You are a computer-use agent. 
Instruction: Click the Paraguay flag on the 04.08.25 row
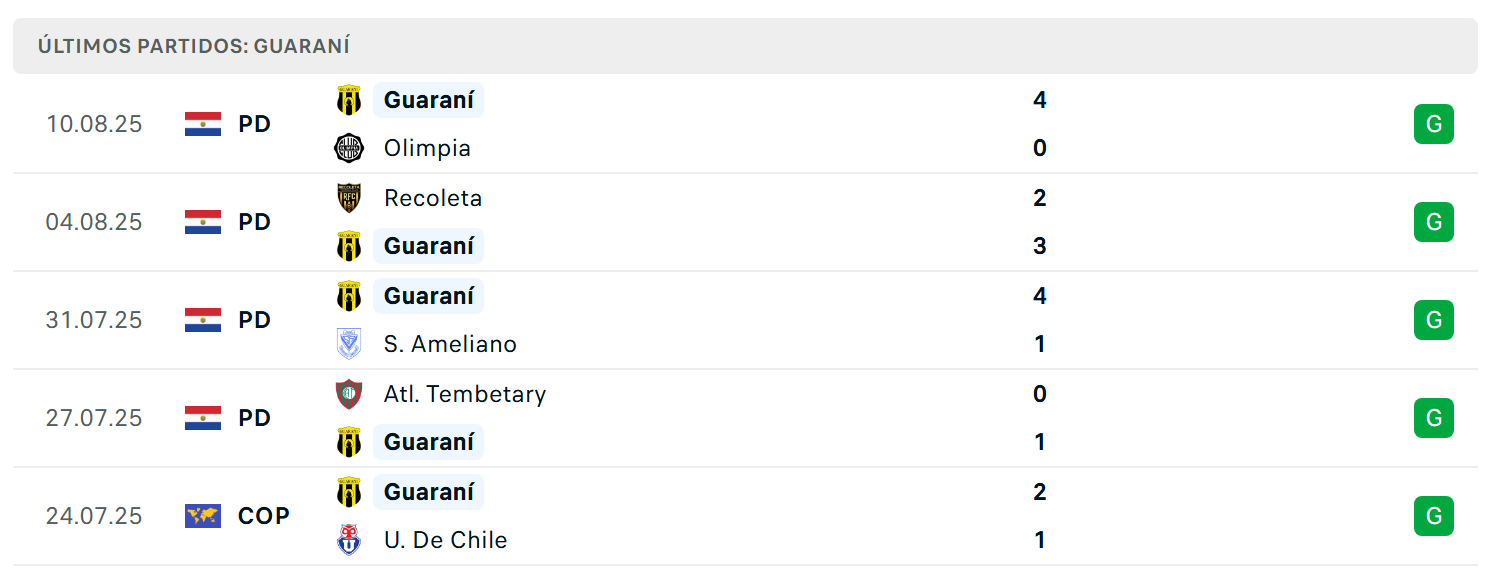(x=203, y=222)
